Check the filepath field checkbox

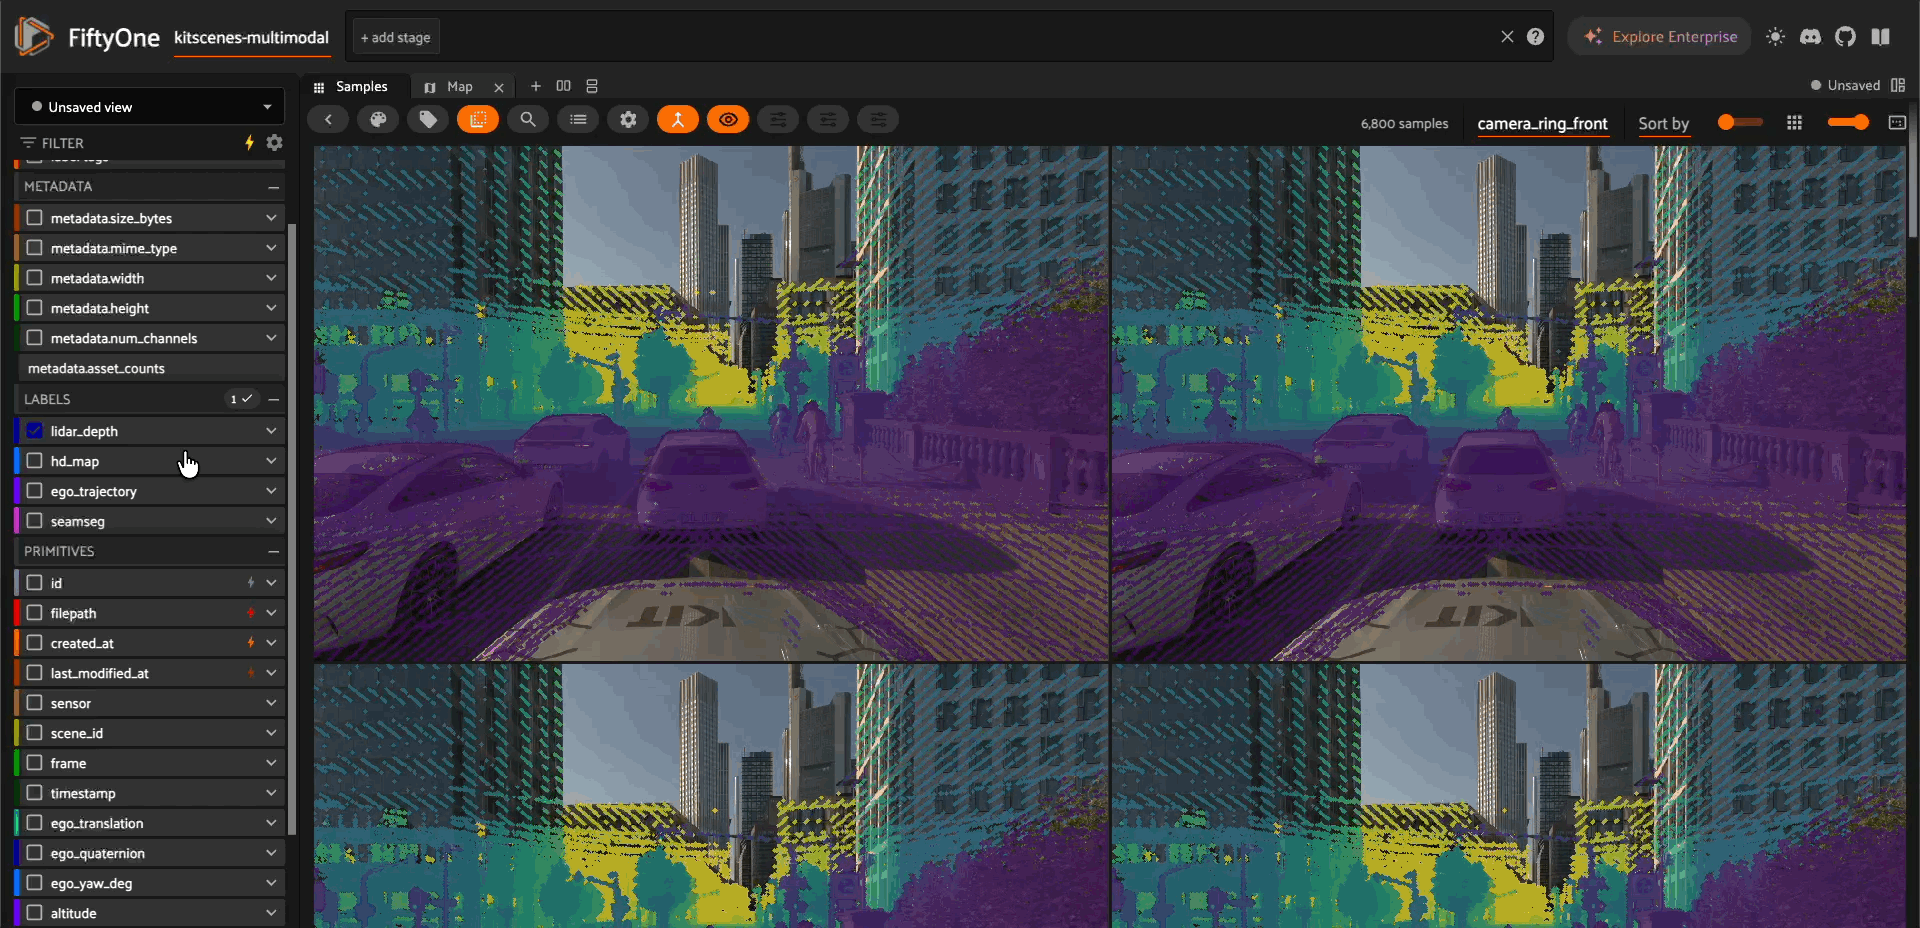click(x=35, y=613)
